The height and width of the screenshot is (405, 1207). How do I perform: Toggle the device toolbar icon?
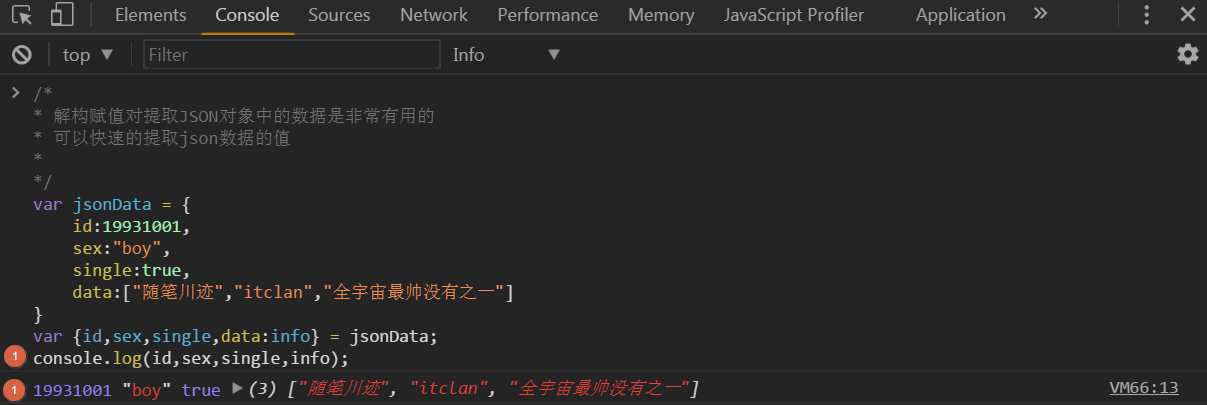[62, 15]
